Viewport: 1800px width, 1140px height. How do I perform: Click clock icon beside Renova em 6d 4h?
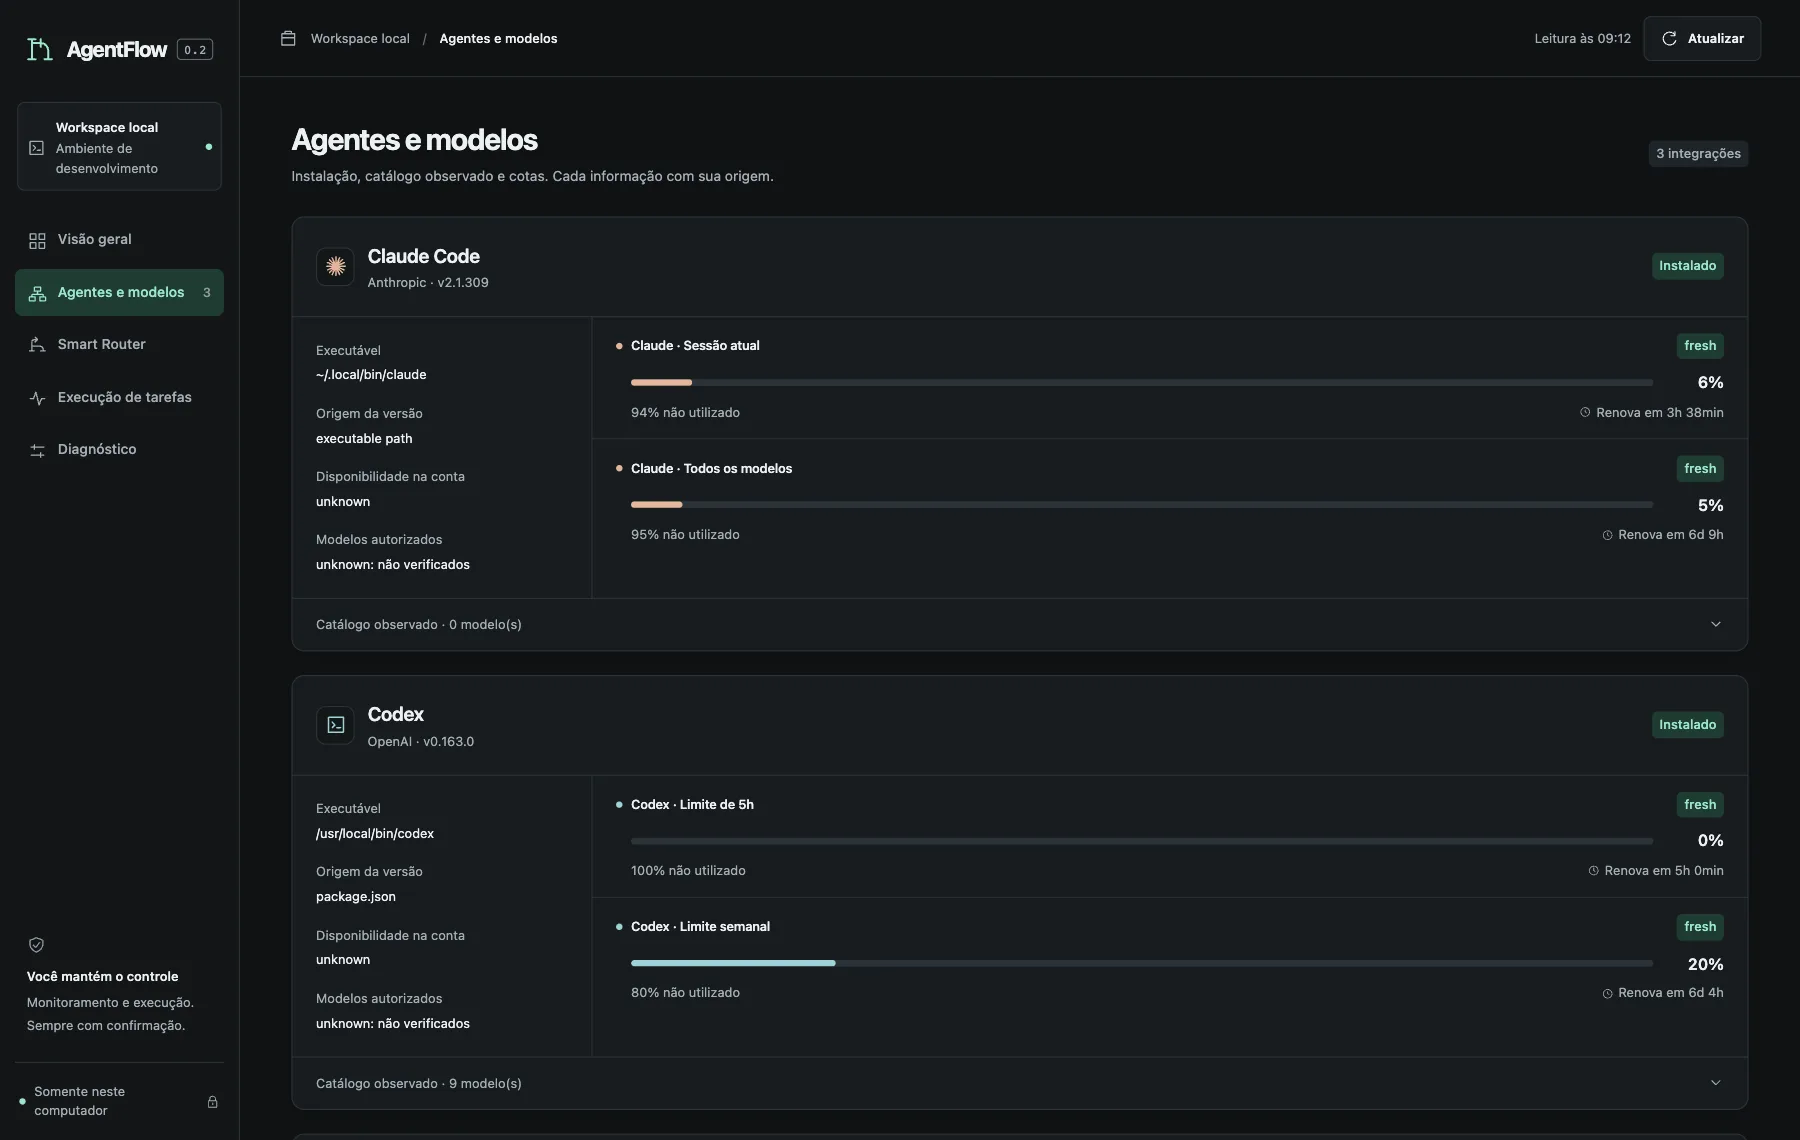pos(1607,994)
